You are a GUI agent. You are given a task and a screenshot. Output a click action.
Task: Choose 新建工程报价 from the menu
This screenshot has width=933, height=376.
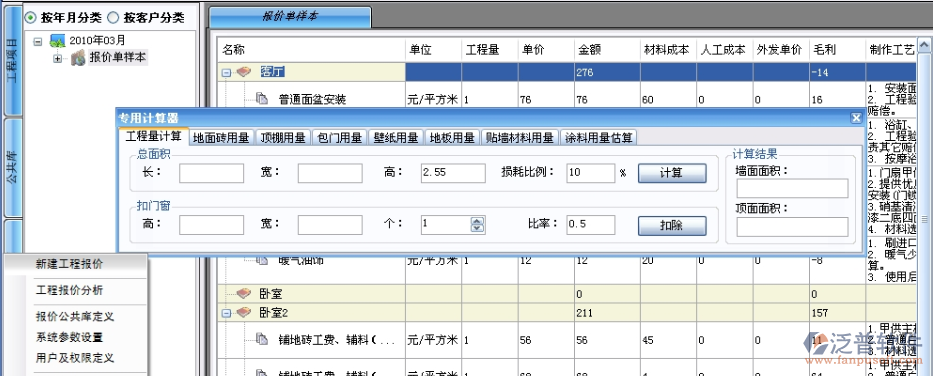click(x=69, y=264)
